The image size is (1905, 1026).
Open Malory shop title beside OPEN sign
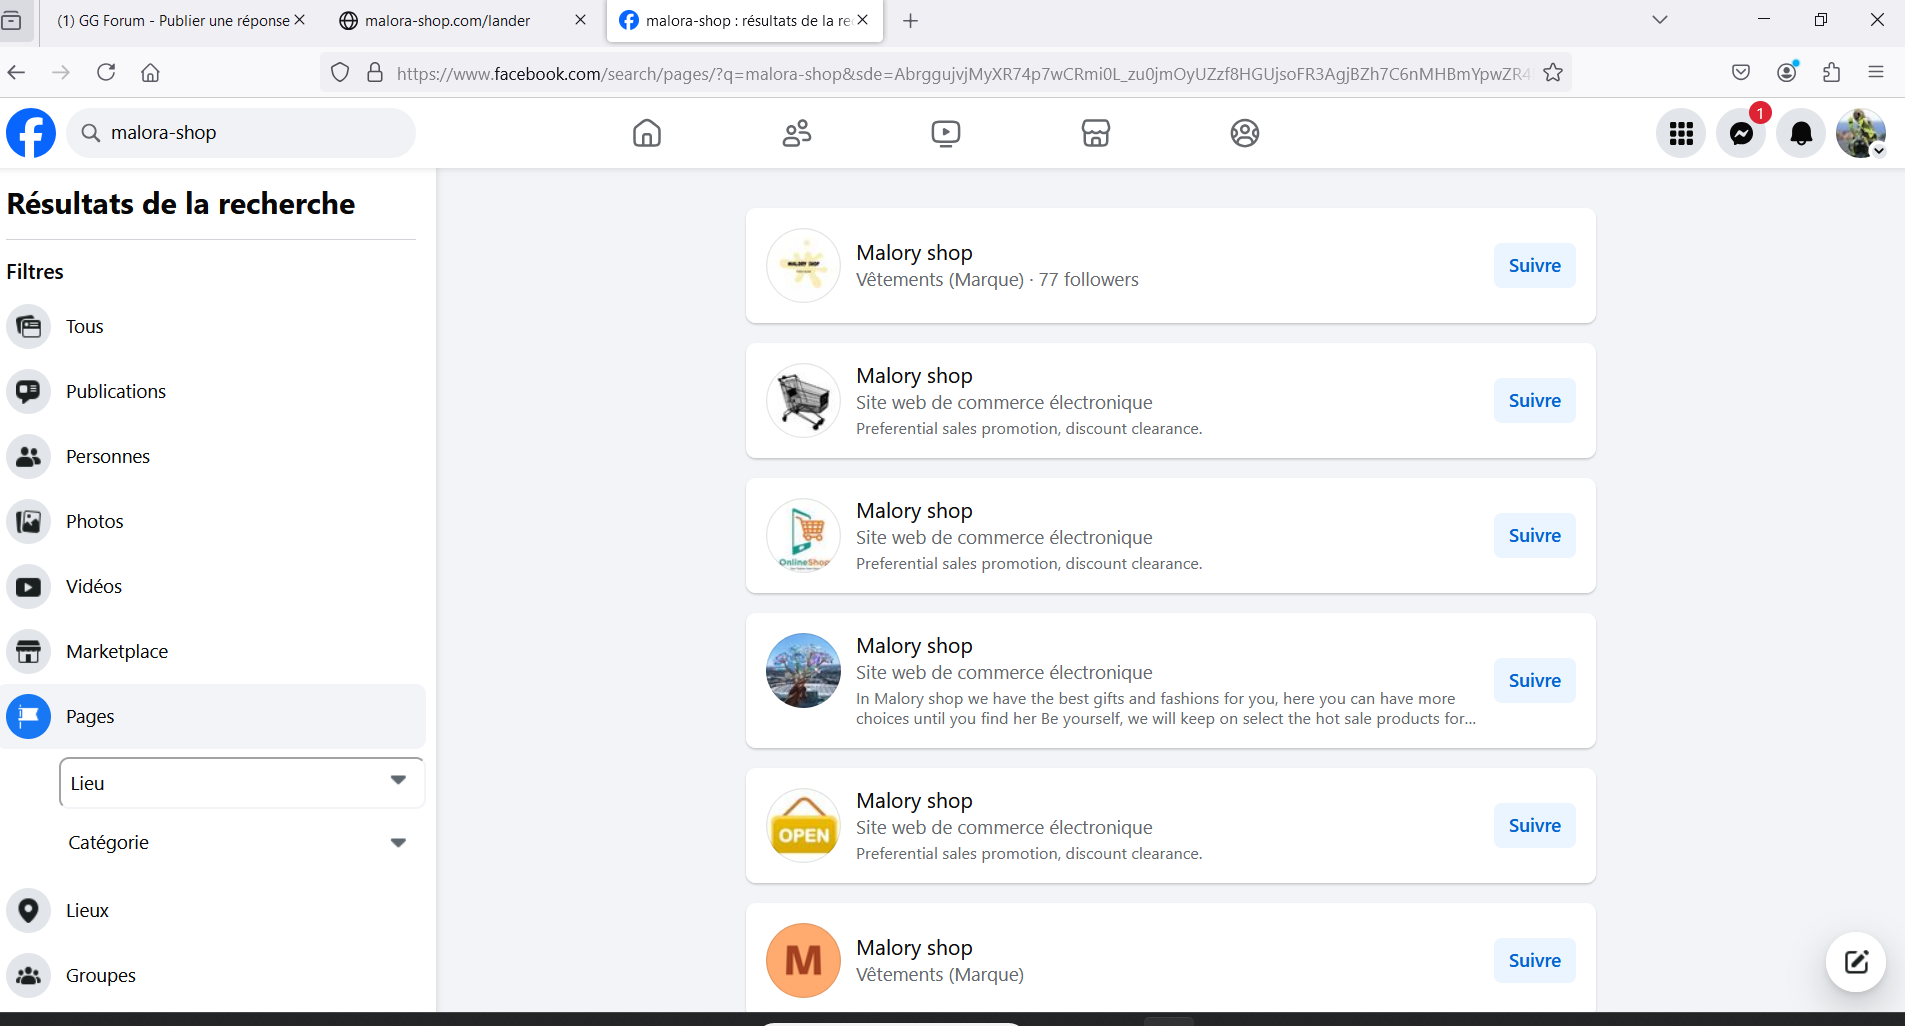point(914,801)
